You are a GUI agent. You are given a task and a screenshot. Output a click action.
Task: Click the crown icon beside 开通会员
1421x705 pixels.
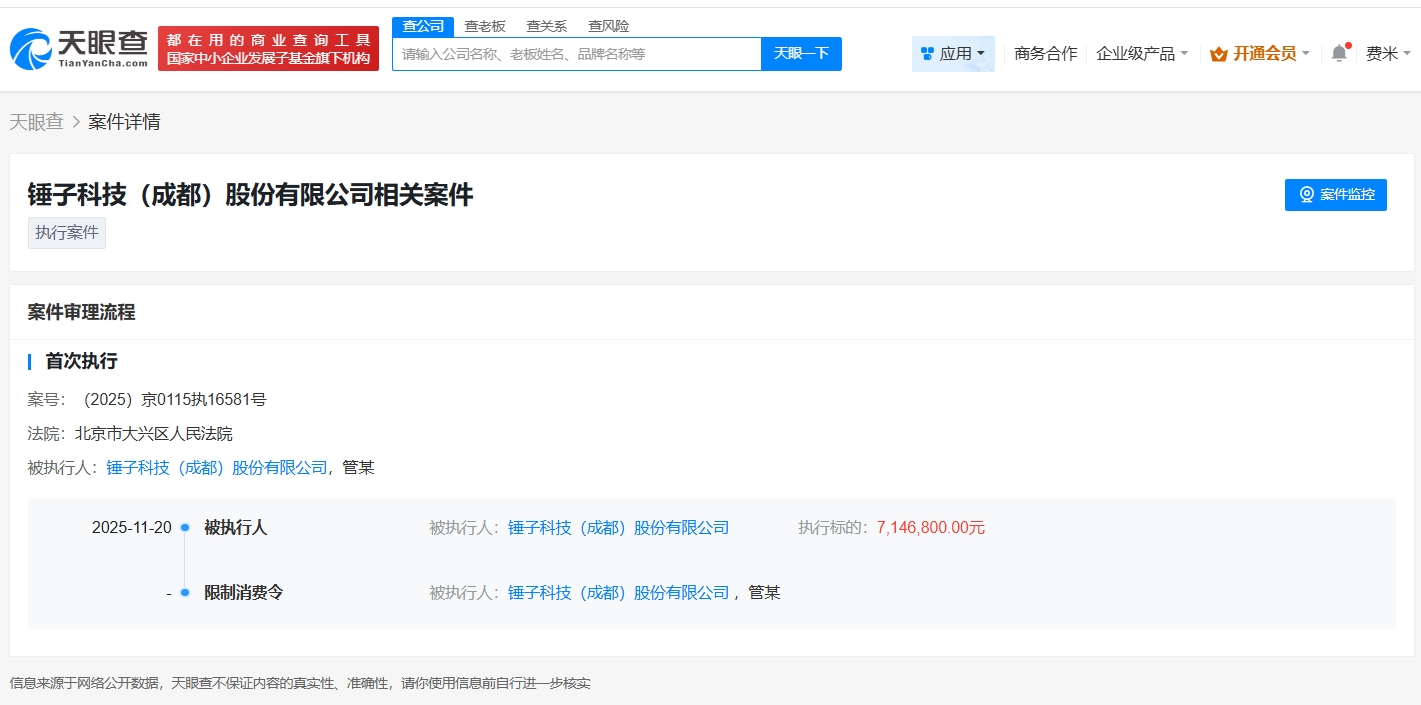[1218, 54]
